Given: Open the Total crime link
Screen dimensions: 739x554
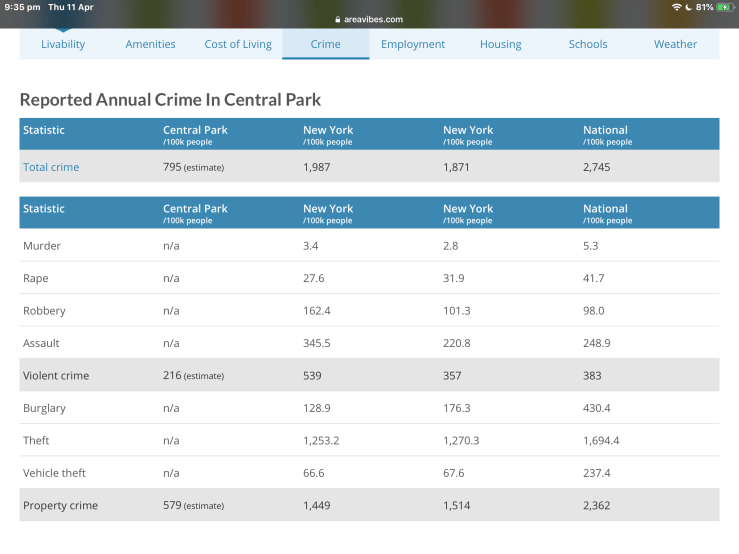Looking at the screenshot, I should click(51, 167).
